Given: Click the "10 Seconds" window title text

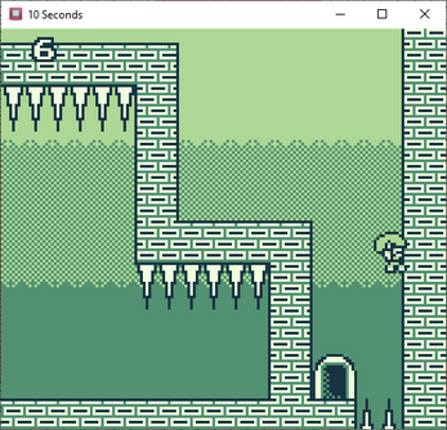Looking at the screenshot, I should (x=55, y=15).
